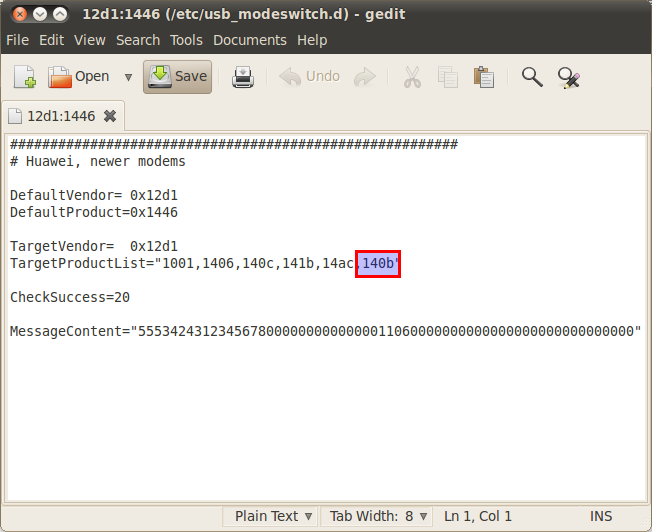Image resolution: width=652 pixels, height=532 pixels.
Task: Click the Print icon
Action: pos(243,77)
